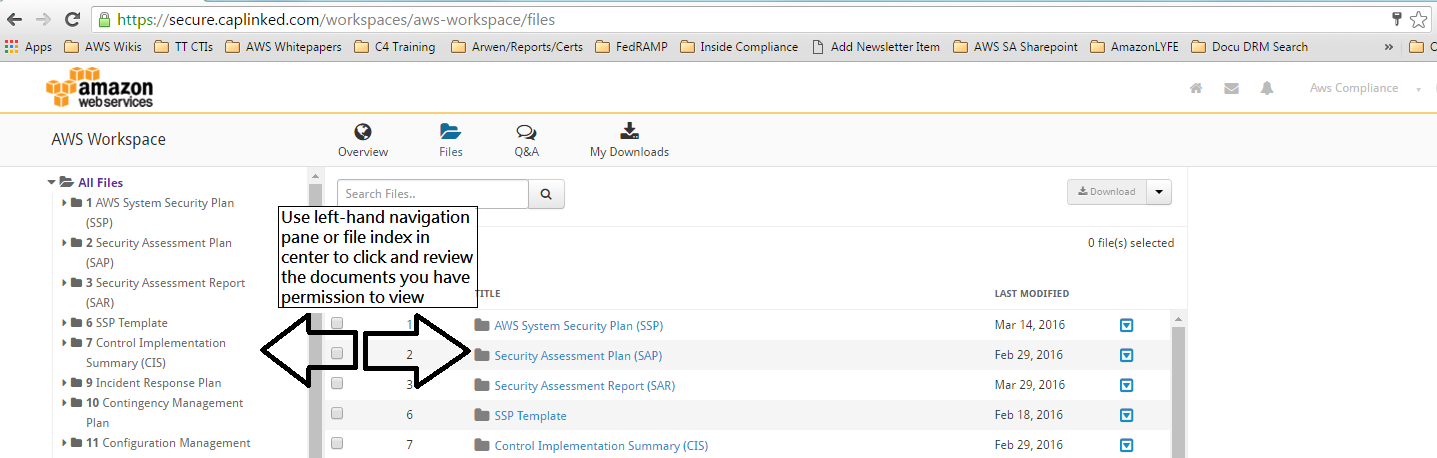Expand 3 Security Assessment Report tree node
1437x458 pixels.
65,283
